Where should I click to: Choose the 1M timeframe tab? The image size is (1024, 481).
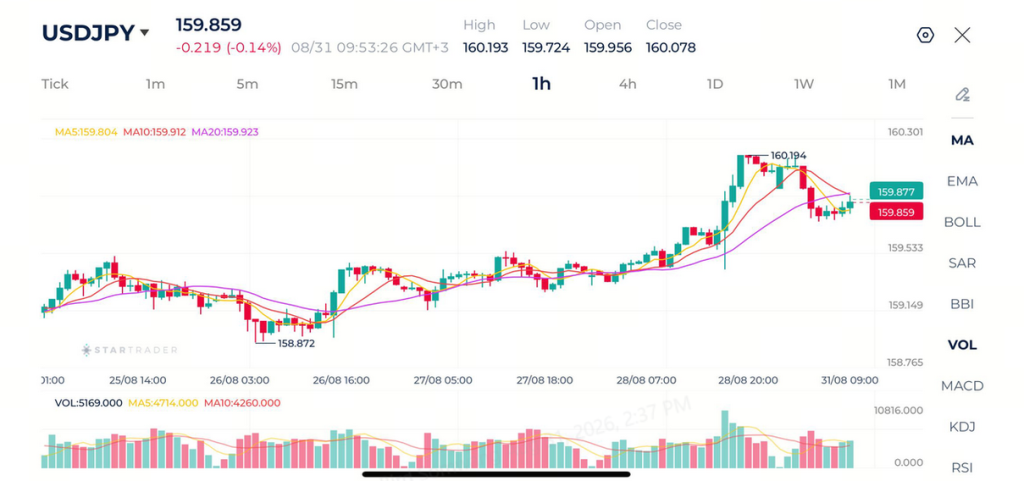coord(897,84)
